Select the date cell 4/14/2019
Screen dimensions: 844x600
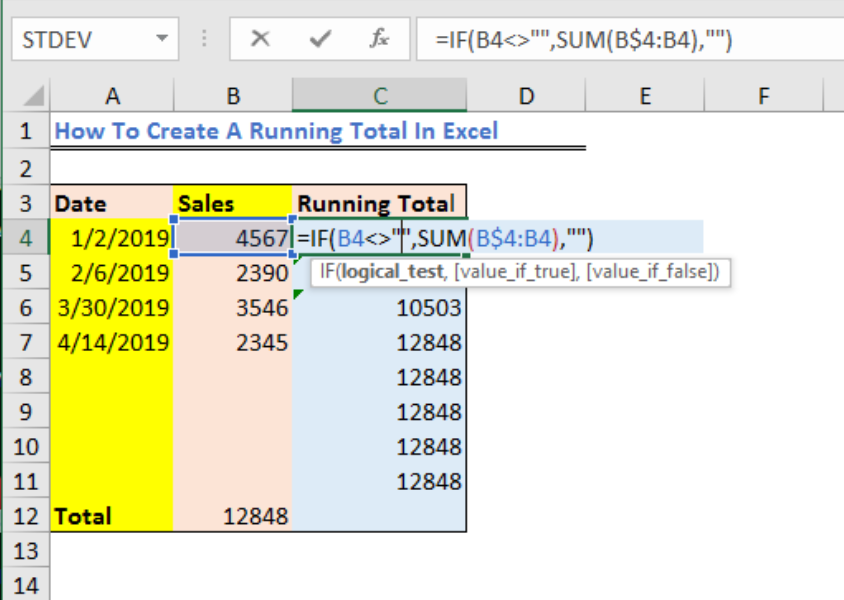click(112, 342)
